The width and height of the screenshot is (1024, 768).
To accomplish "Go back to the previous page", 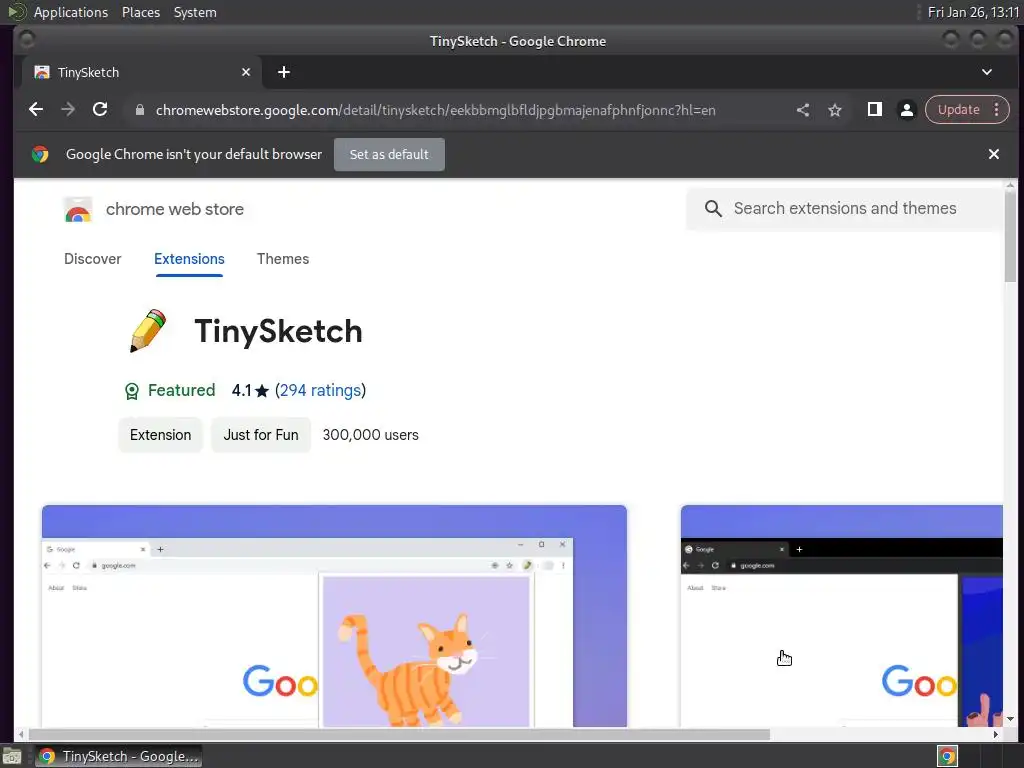I will tap(36, 110).
